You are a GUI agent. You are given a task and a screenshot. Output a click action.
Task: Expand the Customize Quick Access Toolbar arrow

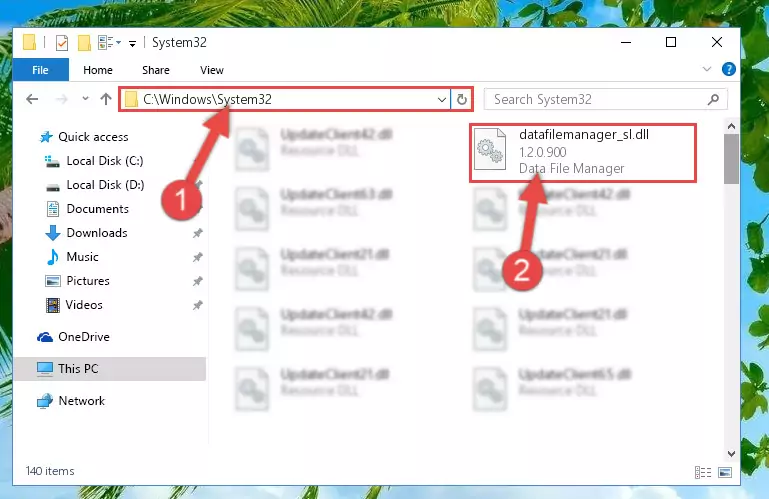132,44
